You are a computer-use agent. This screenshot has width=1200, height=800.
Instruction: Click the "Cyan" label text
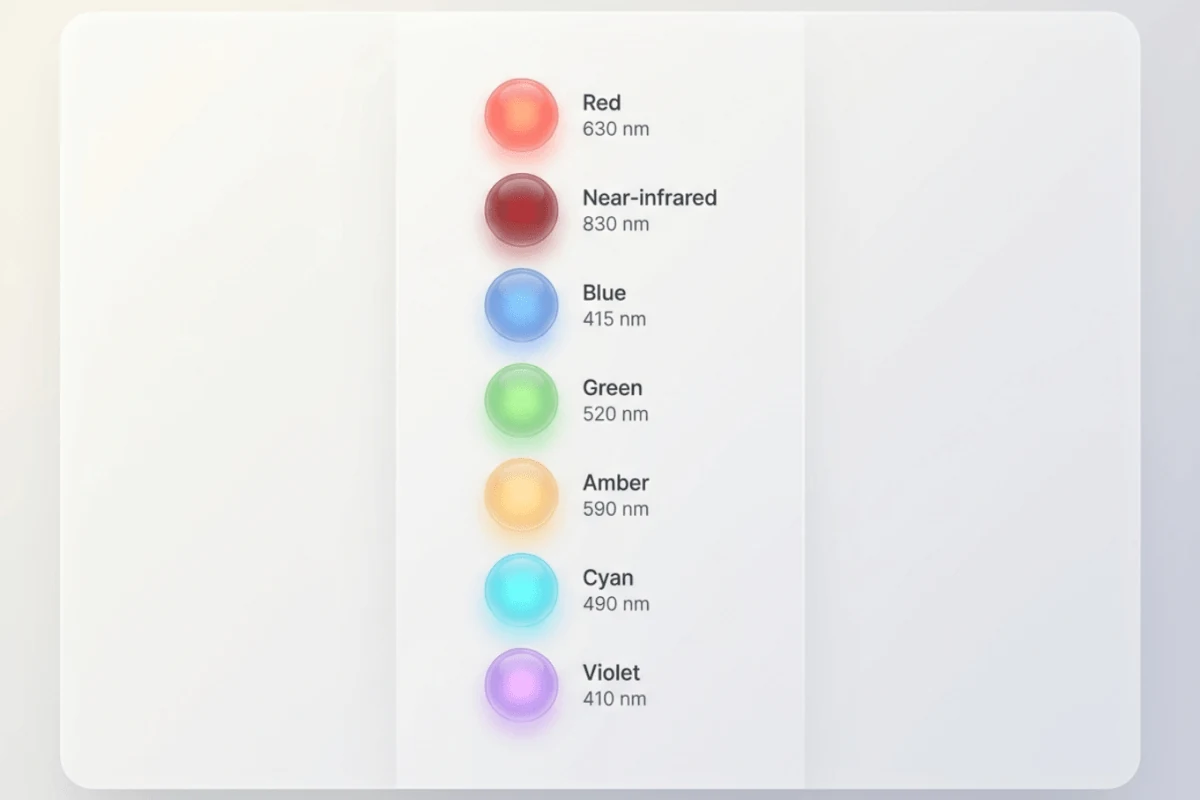pos(608,578)
